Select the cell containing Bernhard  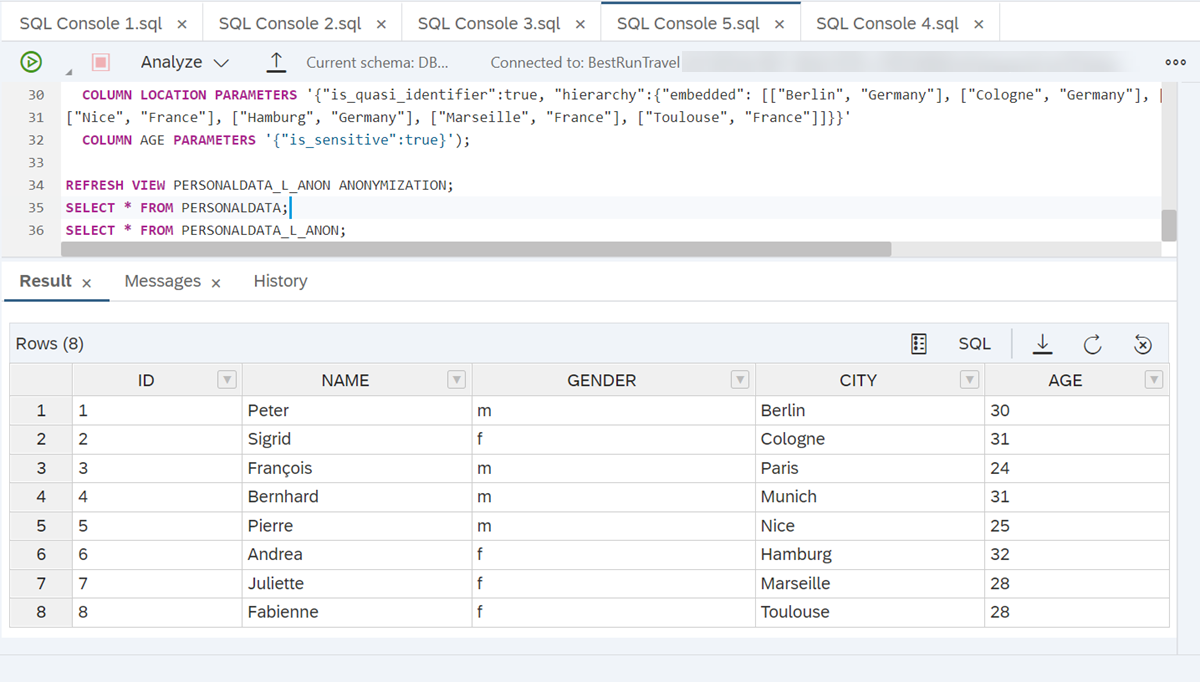(x=357, y=497)
